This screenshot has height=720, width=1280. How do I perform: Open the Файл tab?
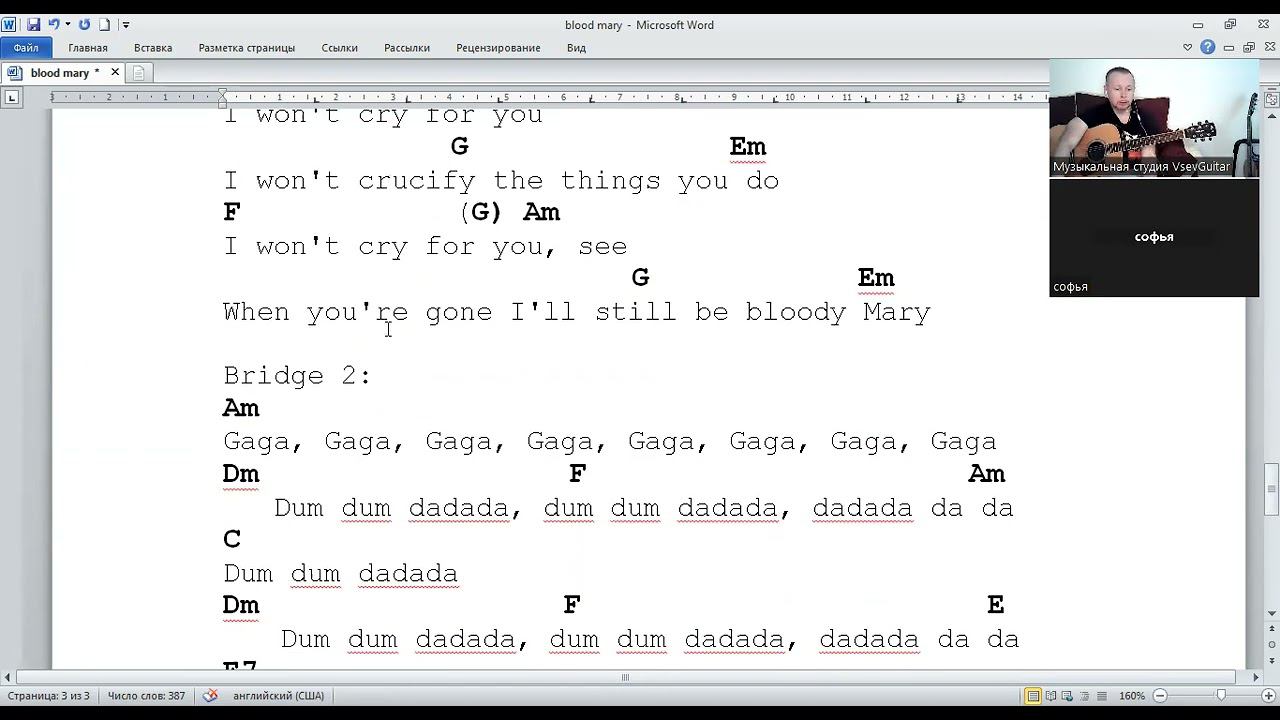coord(26,47)
